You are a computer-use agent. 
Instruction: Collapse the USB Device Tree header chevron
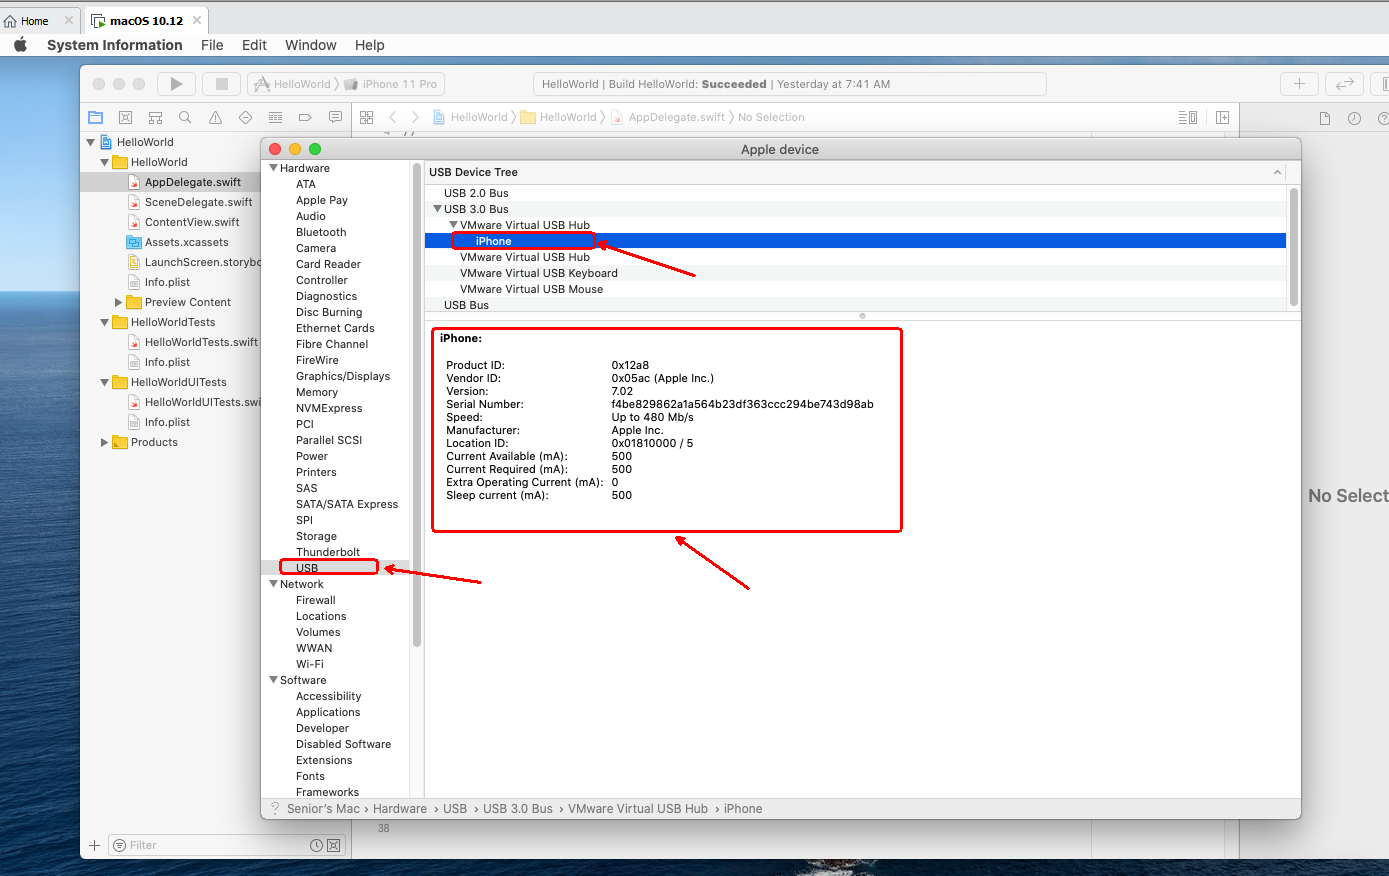click(1277, 172)
